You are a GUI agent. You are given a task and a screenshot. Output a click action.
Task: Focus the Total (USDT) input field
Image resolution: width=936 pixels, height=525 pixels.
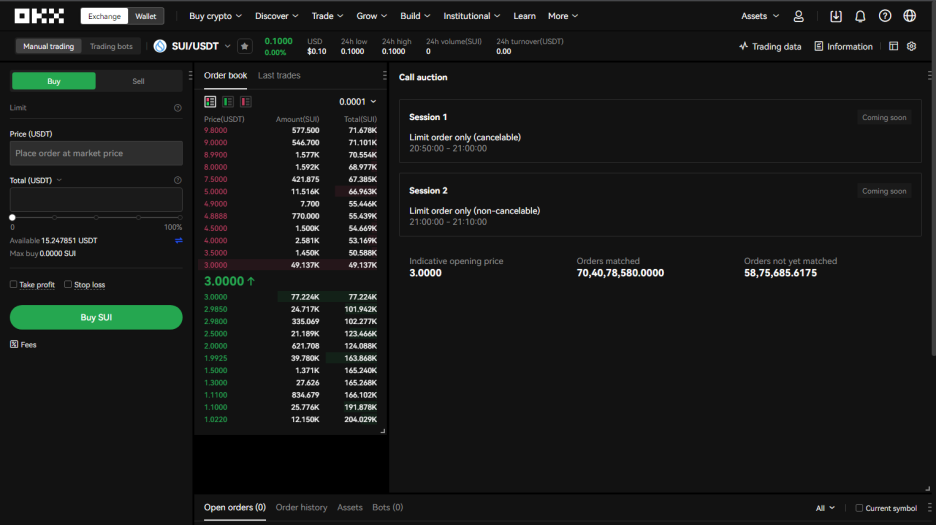(x=96, y=199)
